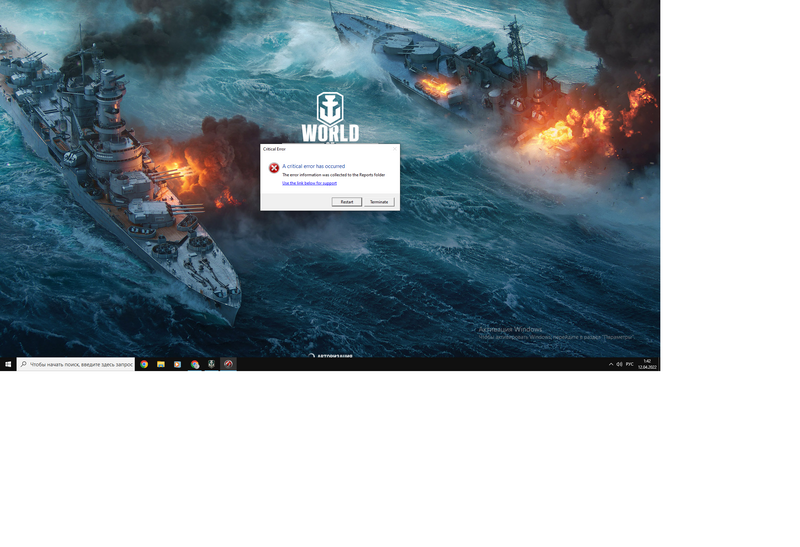
Task: Open the clock and date flyout
Action: coord(647,364)
